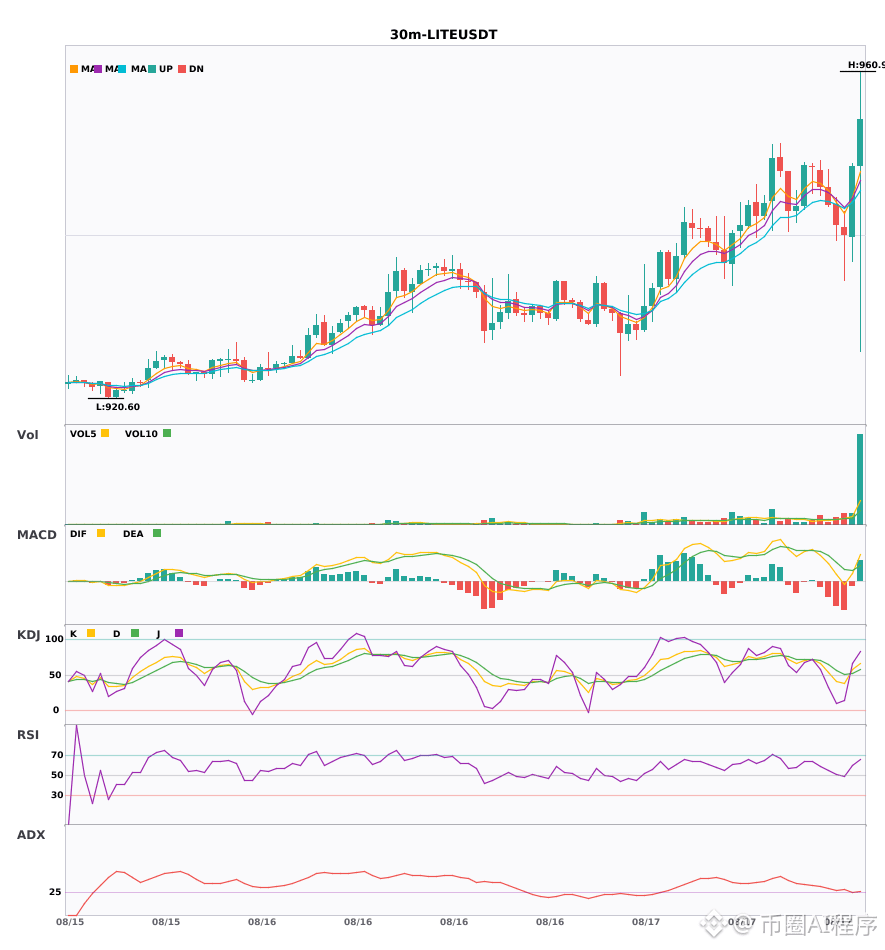
Task: Click the tallest teal volume bar
Action: [x=860, y=479]
